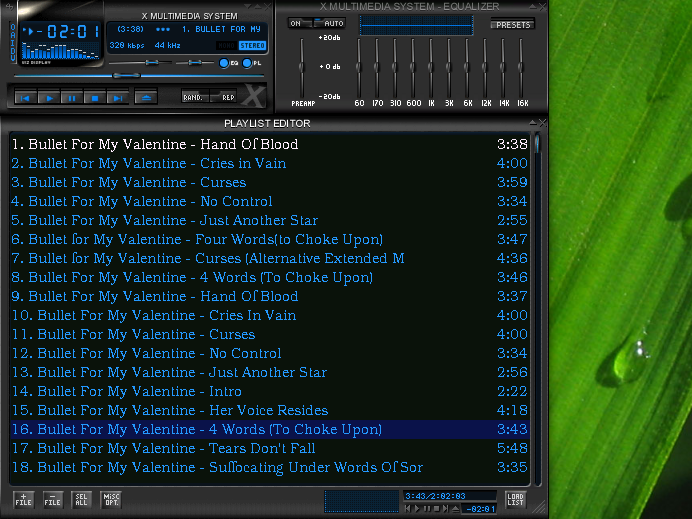Click the balance slider handle
The height and width of the screenshot is (519, 692).
click(x=195, y=63)
